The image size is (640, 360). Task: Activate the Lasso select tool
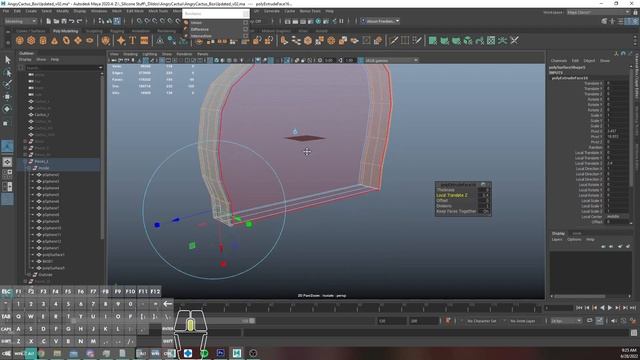coord(7,73)
